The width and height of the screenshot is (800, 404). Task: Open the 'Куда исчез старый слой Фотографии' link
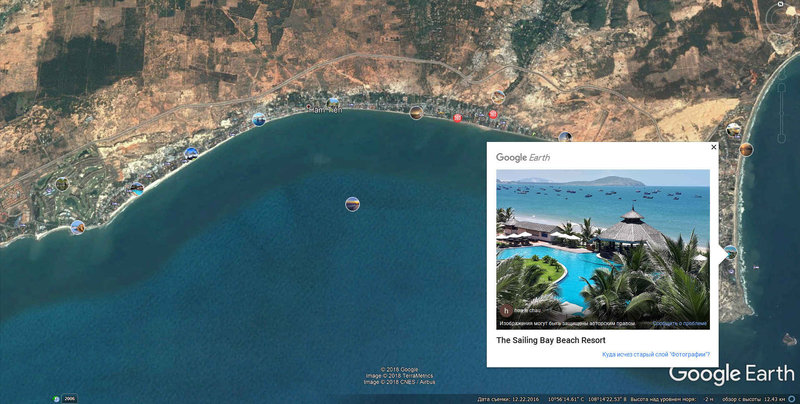(x=656, y=355)
